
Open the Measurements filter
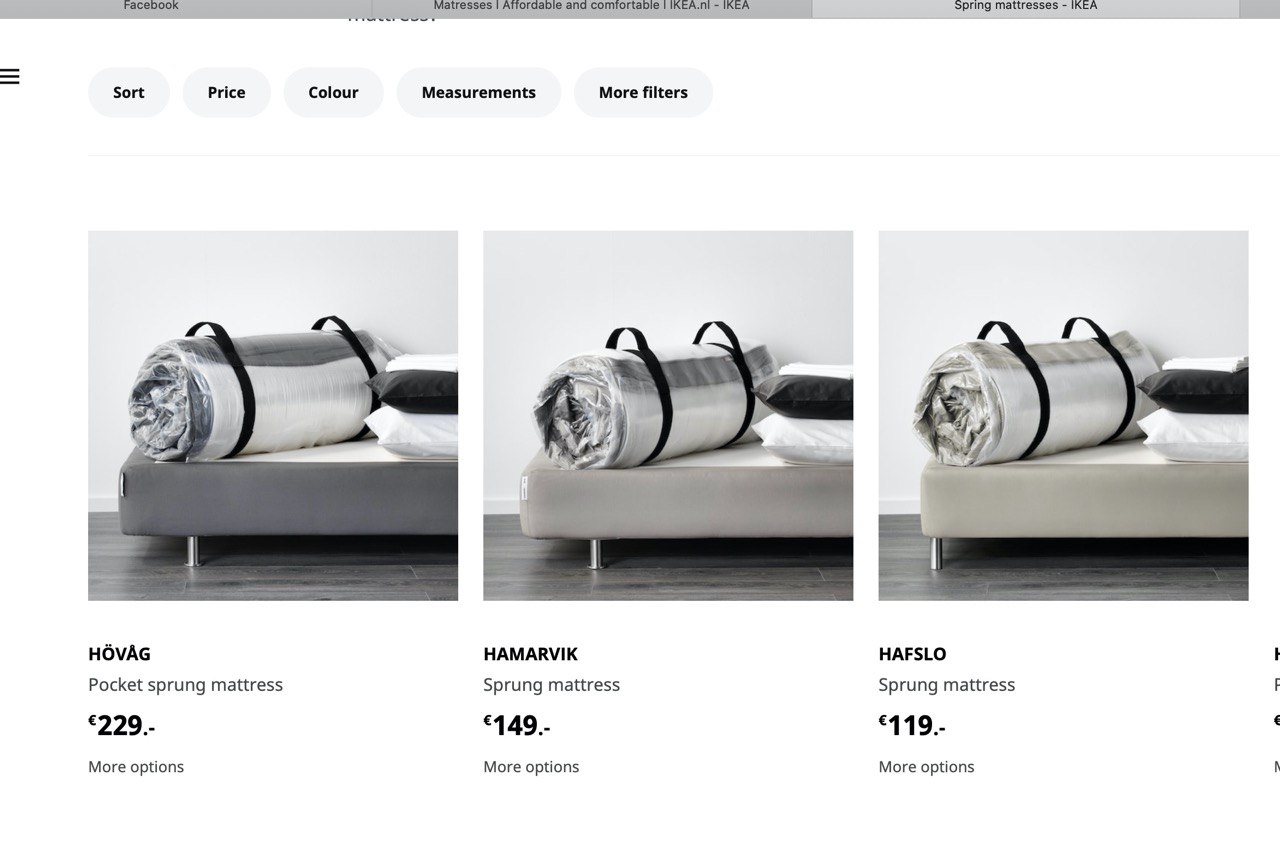(478, 92)
